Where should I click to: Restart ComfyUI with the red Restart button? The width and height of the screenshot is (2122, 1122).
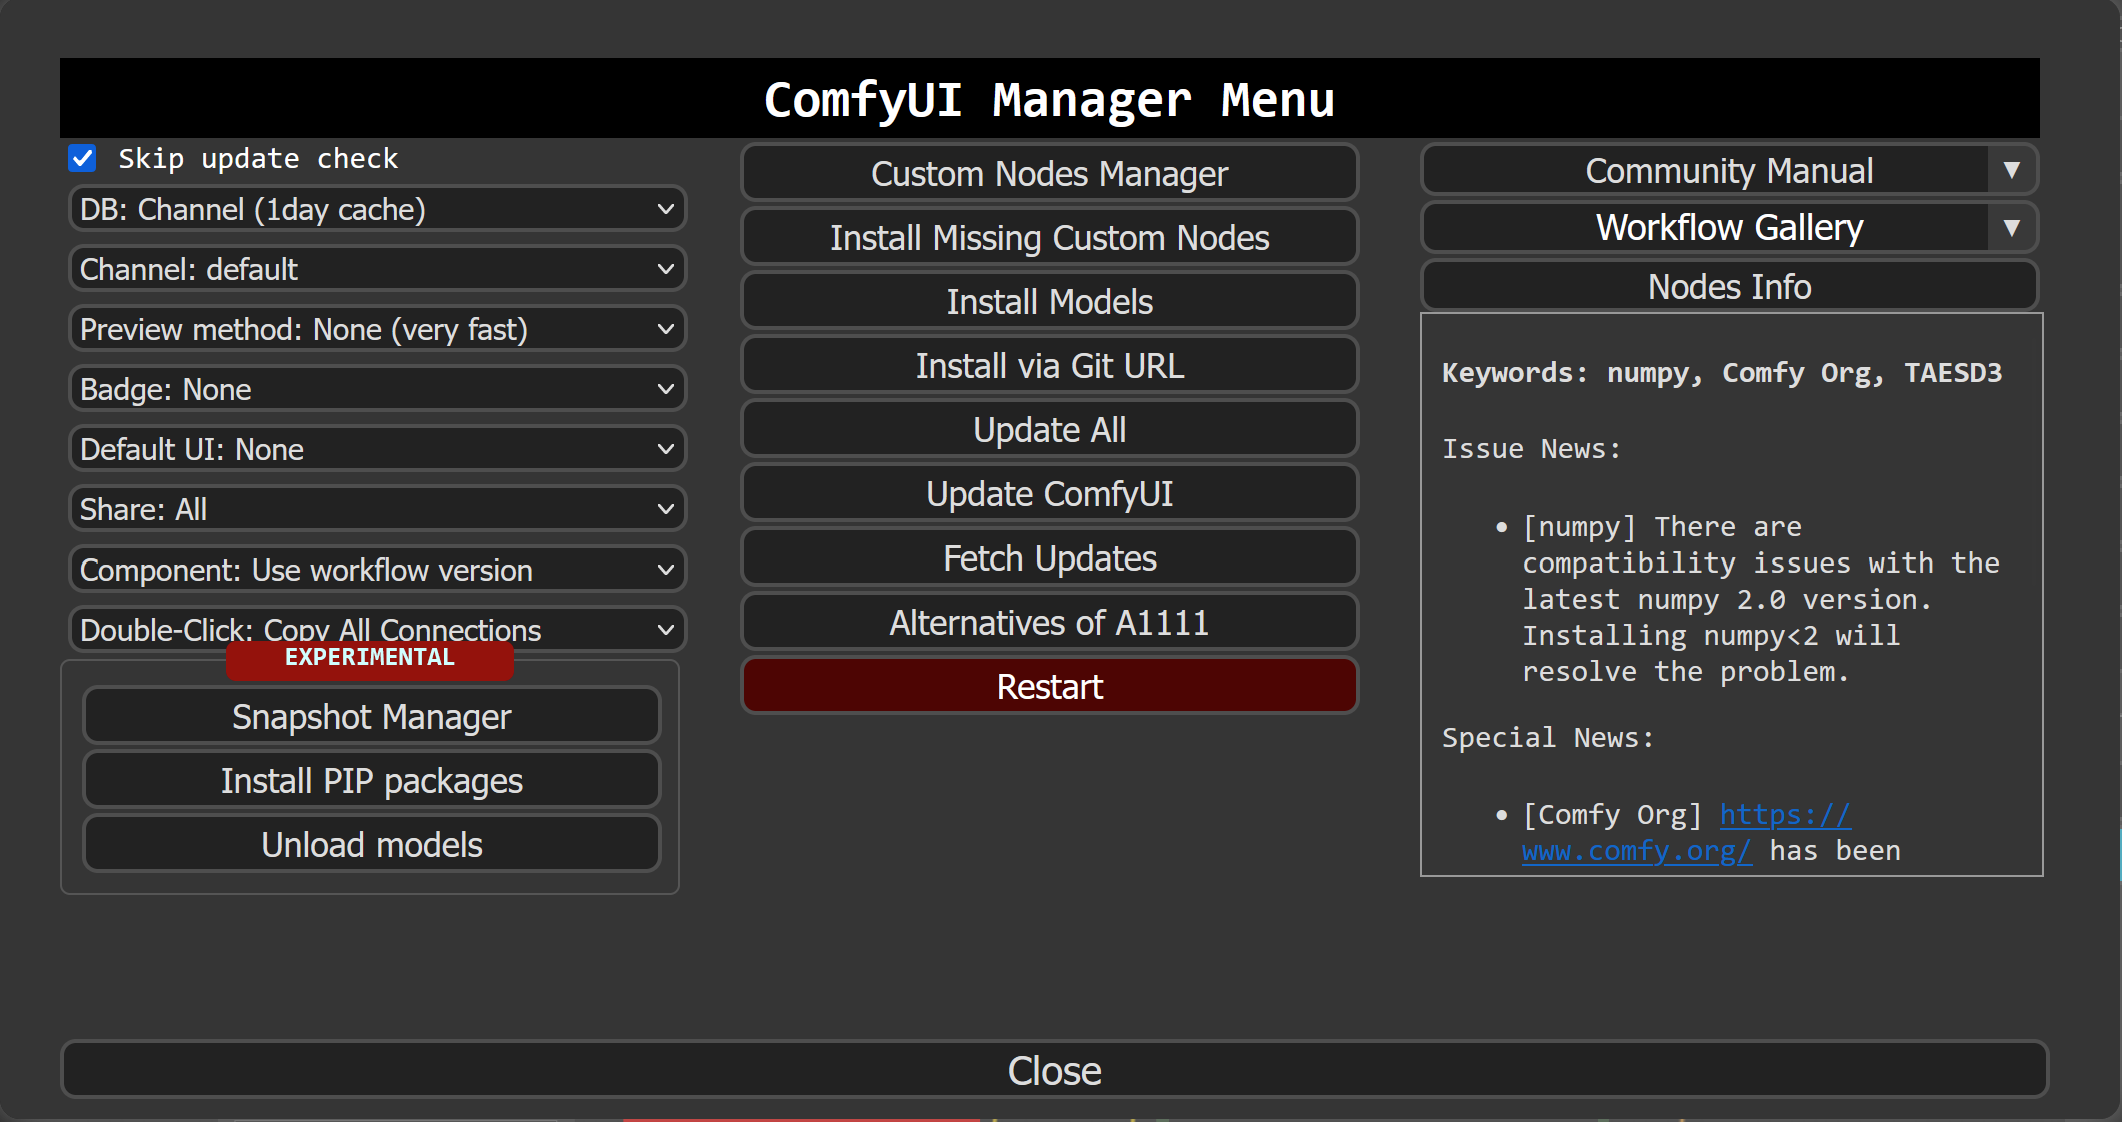pos(1049,686)
